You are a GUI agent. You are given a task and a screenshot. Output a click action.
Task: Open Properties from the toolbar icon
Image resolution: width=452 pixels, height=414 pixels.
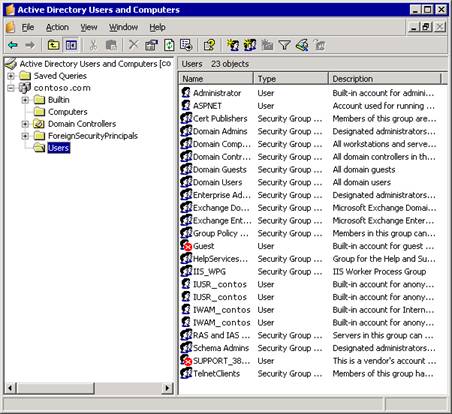(x=151, y=45)
